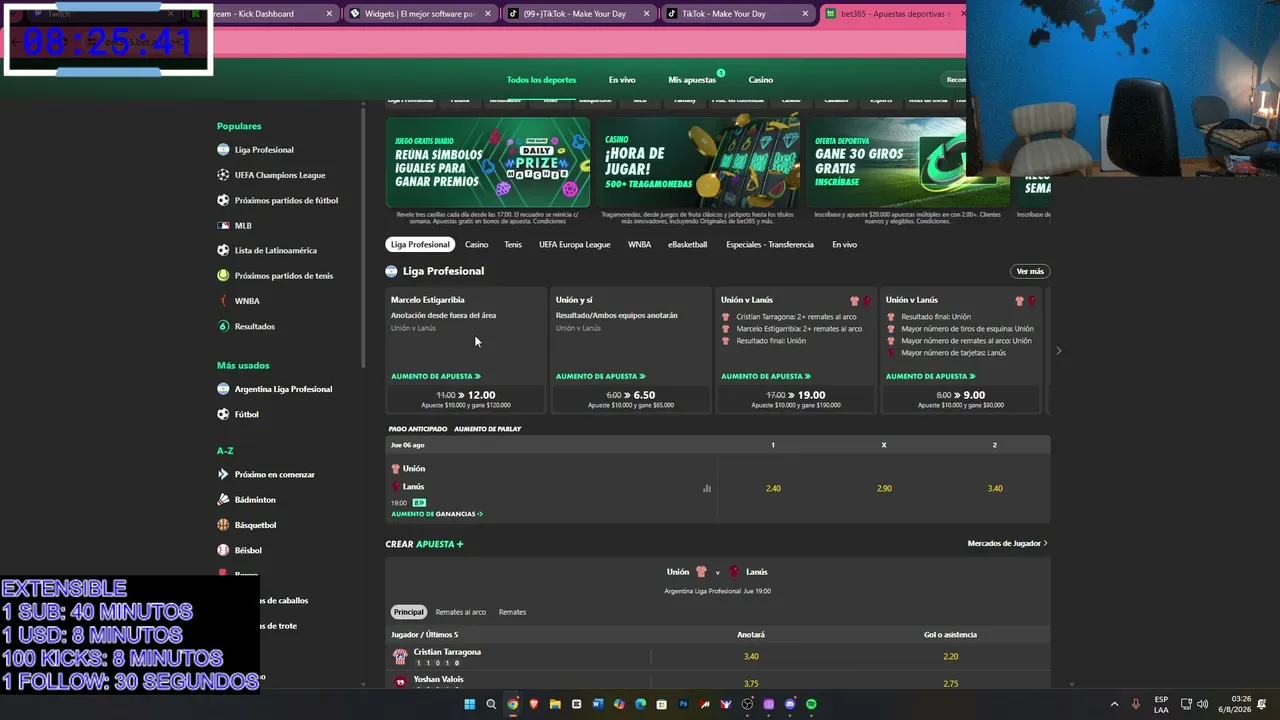Select the Tenis filter pill
The height and width of the screenshot is (720, 1280).
click(x=513, y=245)
